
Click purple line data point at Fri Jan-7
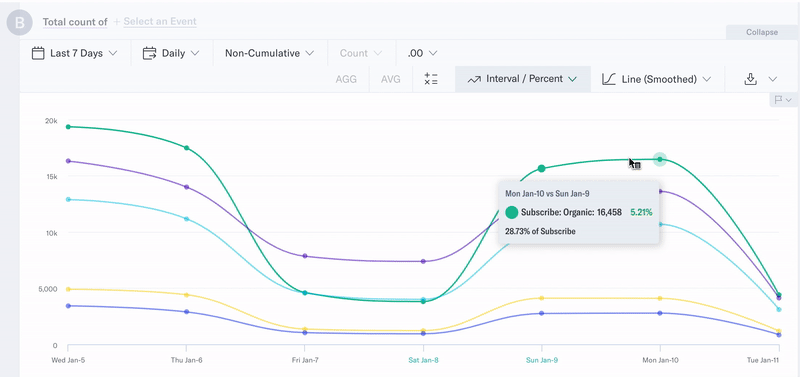click(x=305, y=256)
